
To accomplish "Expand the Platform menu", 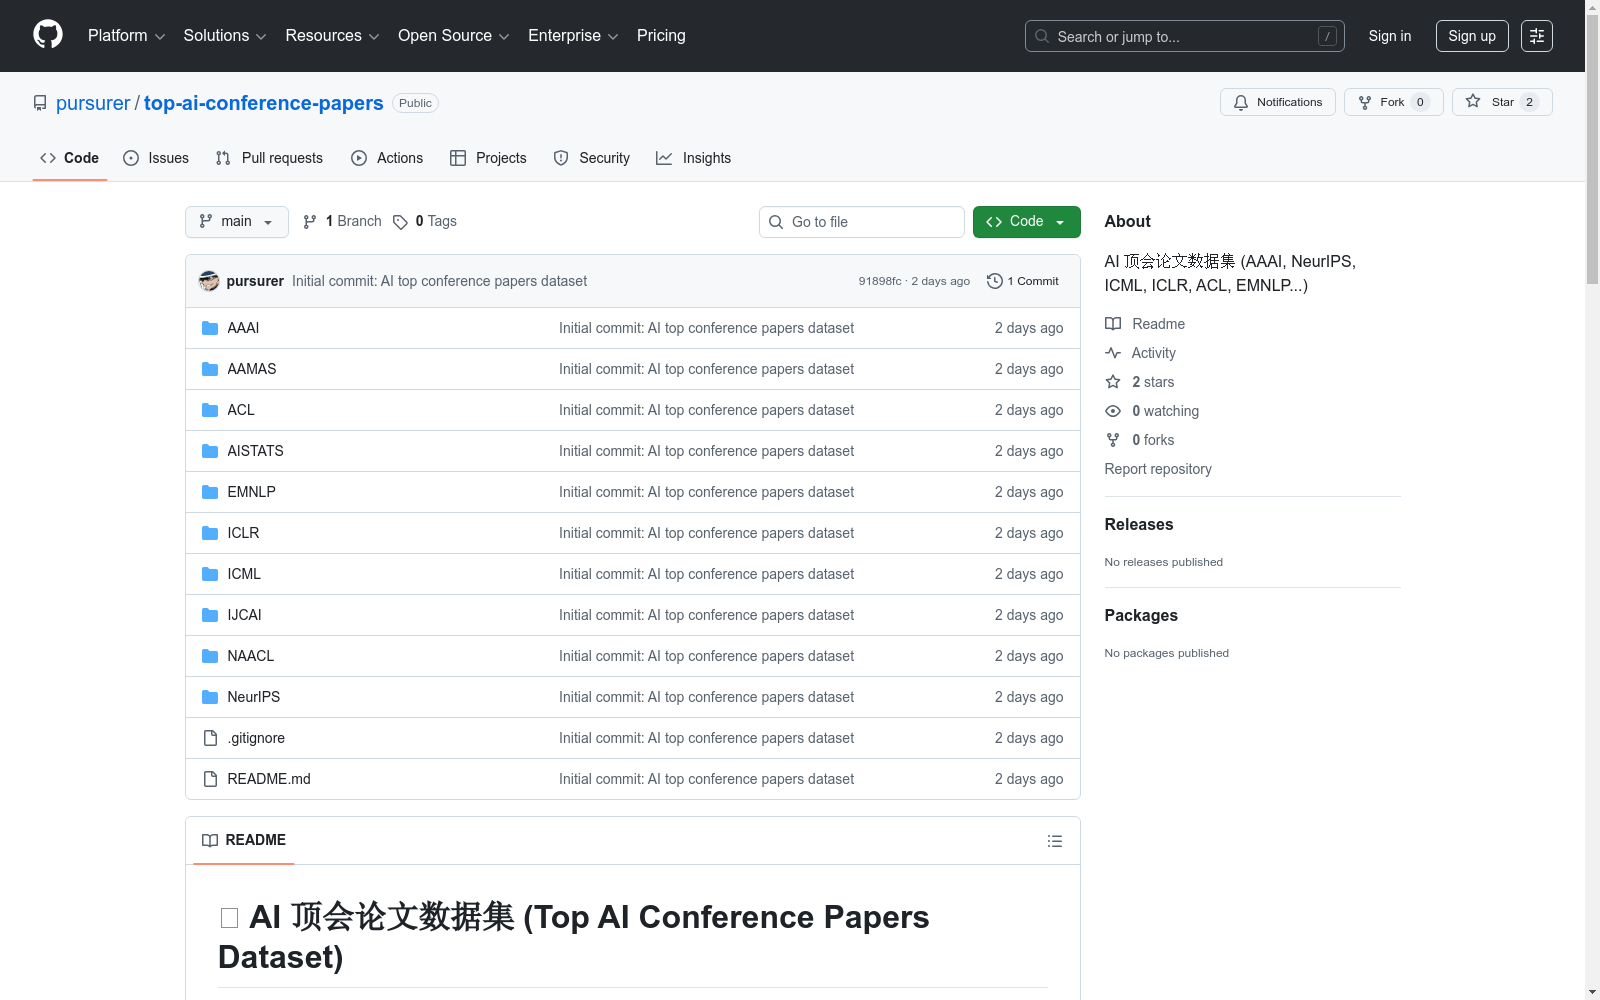I will 127,36.
